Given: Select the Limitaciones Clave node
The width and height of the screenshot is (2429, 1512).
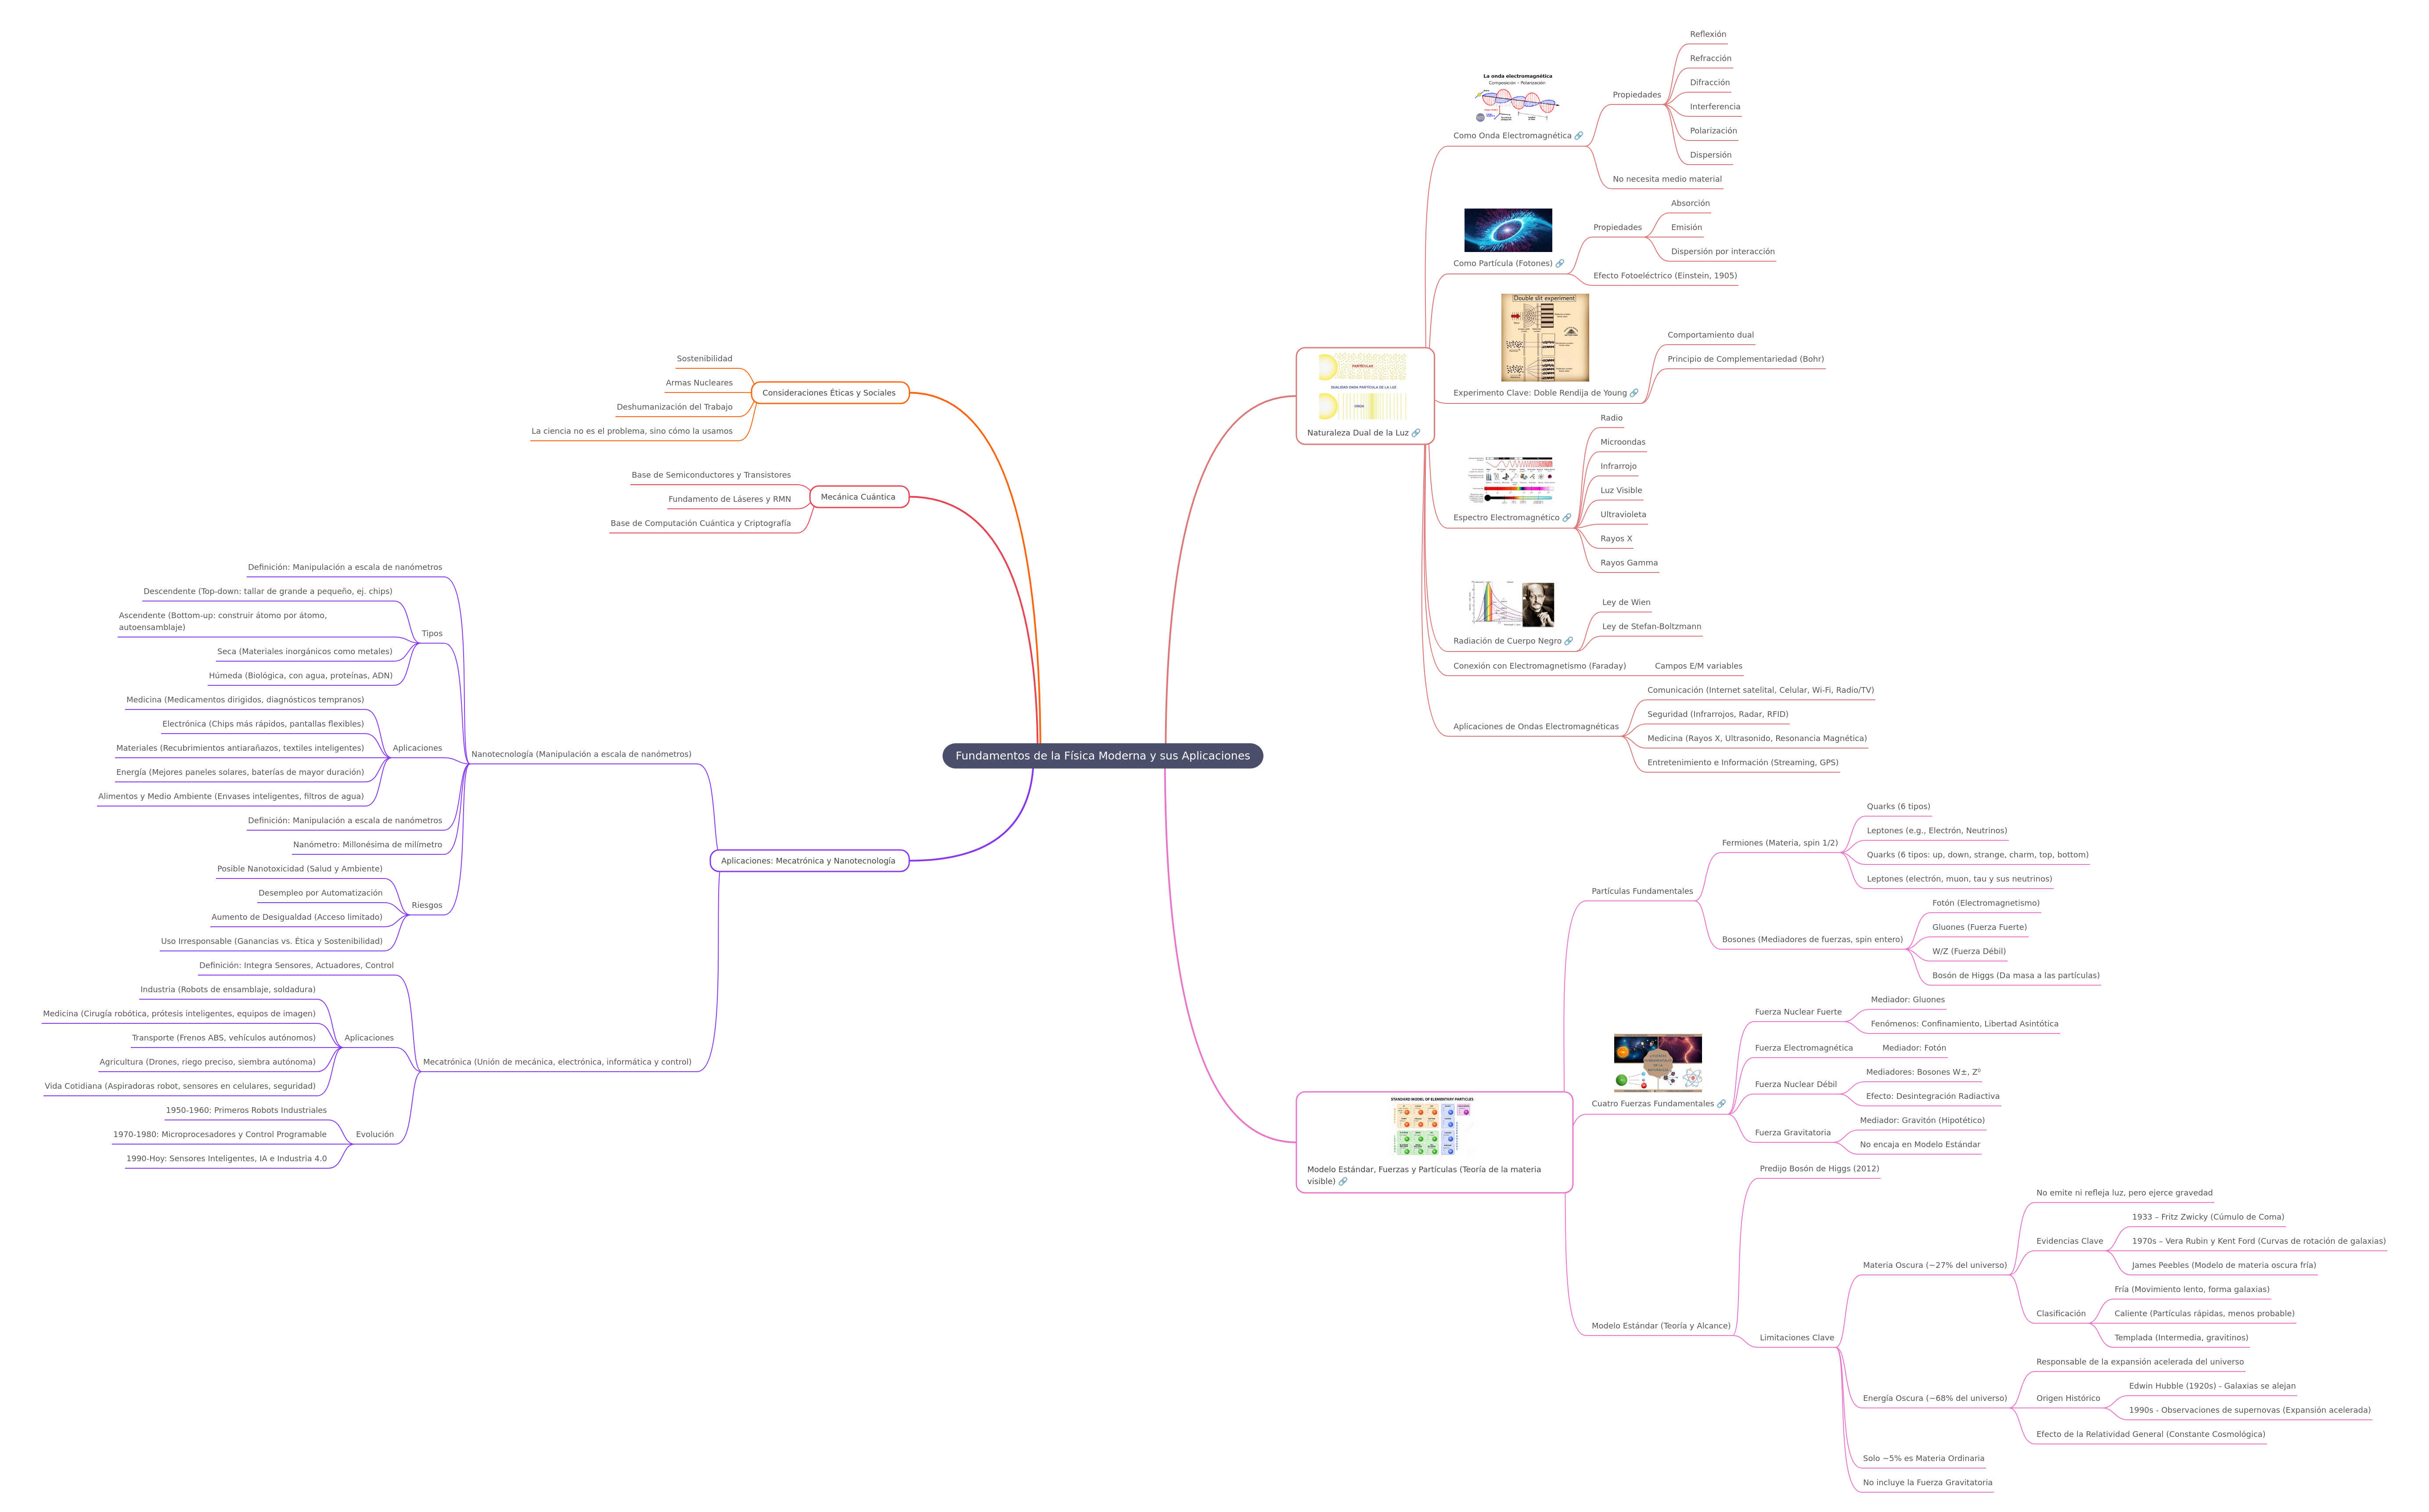Looking at the screenshot, I should 1796,1338.
